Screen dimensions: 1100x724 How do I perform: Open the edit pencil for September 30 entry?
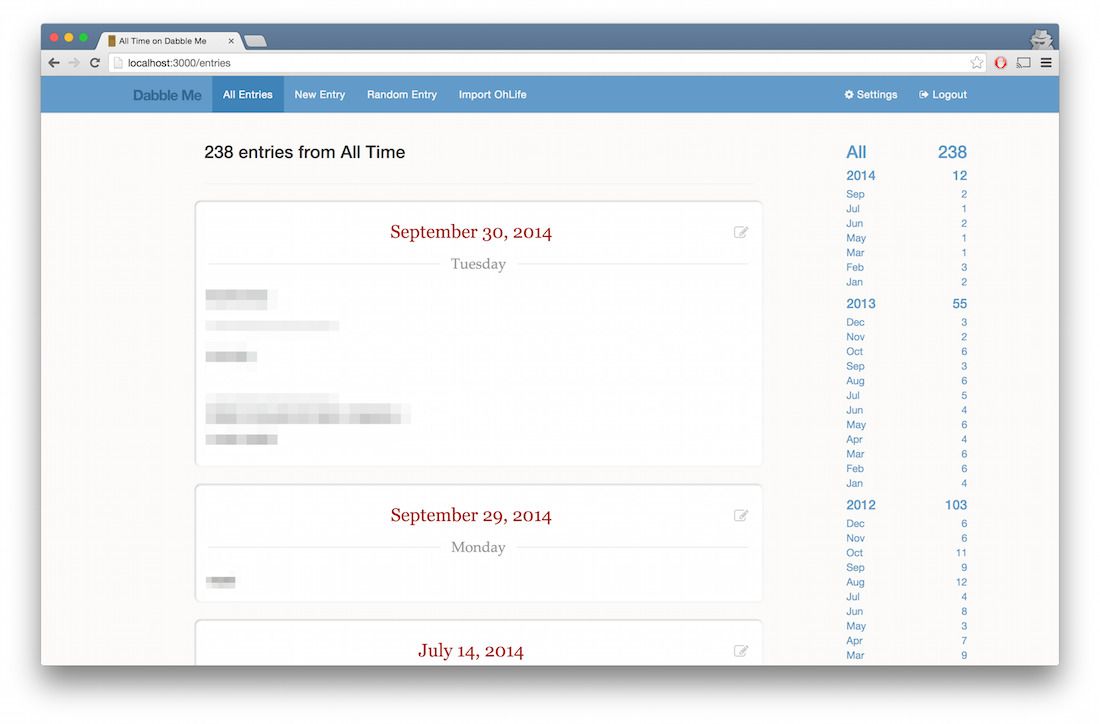coord(741,231)
